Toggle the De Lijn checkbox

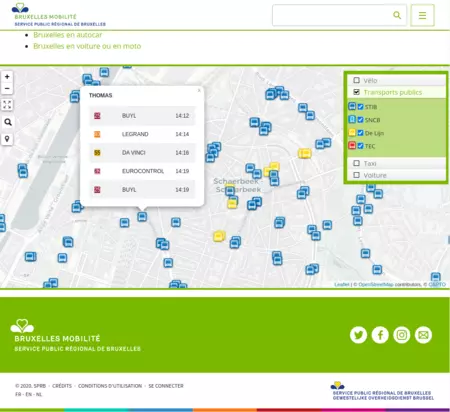[360, 133]
